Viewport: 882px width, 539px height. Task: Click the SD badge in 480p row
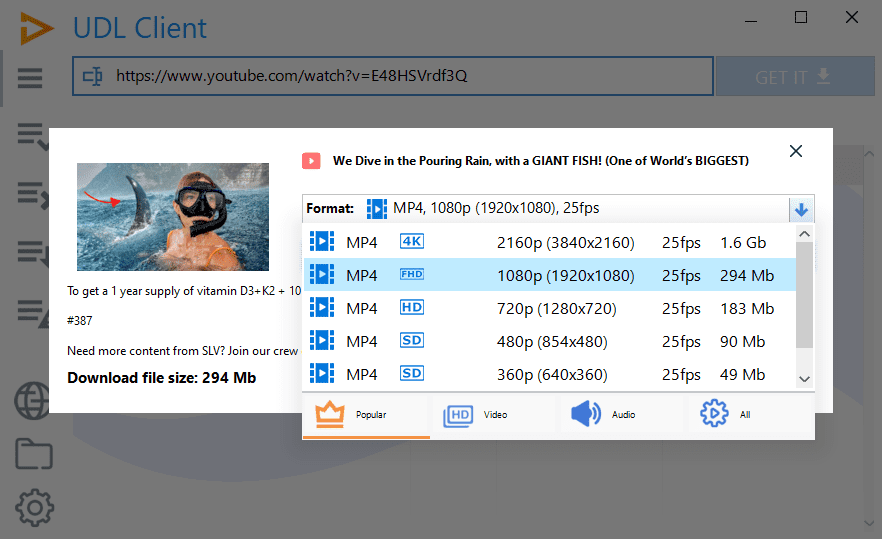coord(412,340)
